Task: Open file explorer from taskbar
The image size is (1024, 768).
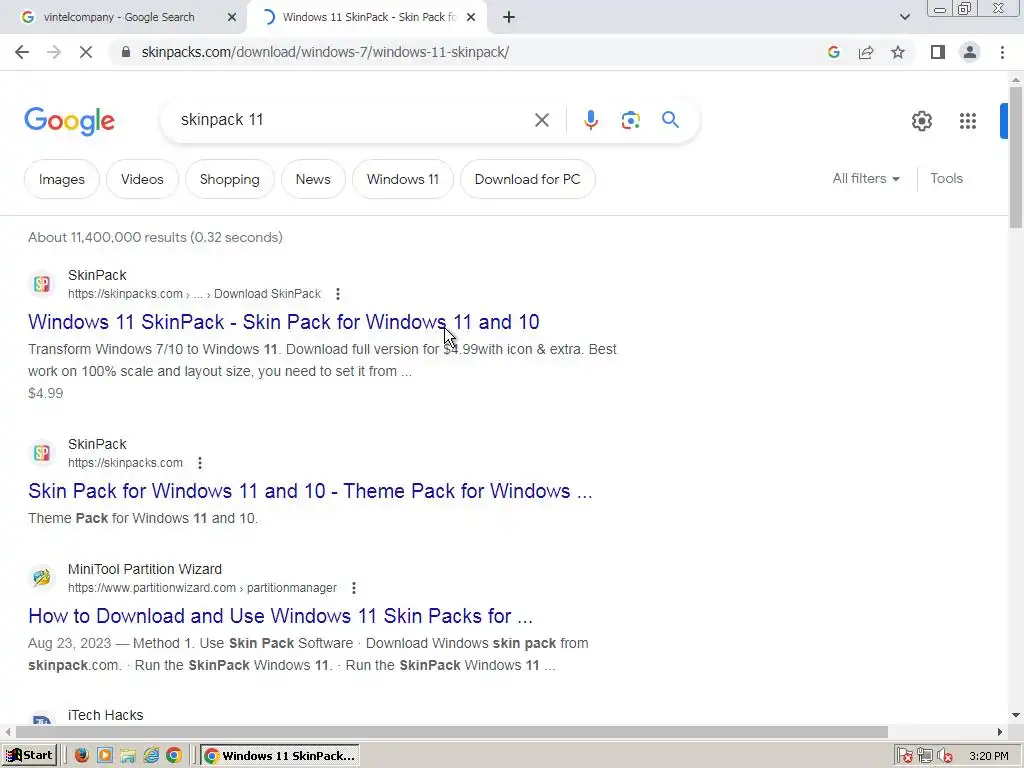Action: (x=128, y=756)
